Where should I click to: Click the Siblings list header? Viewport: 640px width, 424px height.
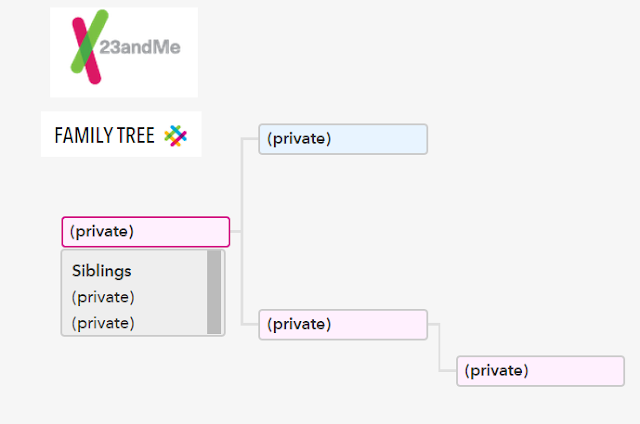tap(102, 271)
